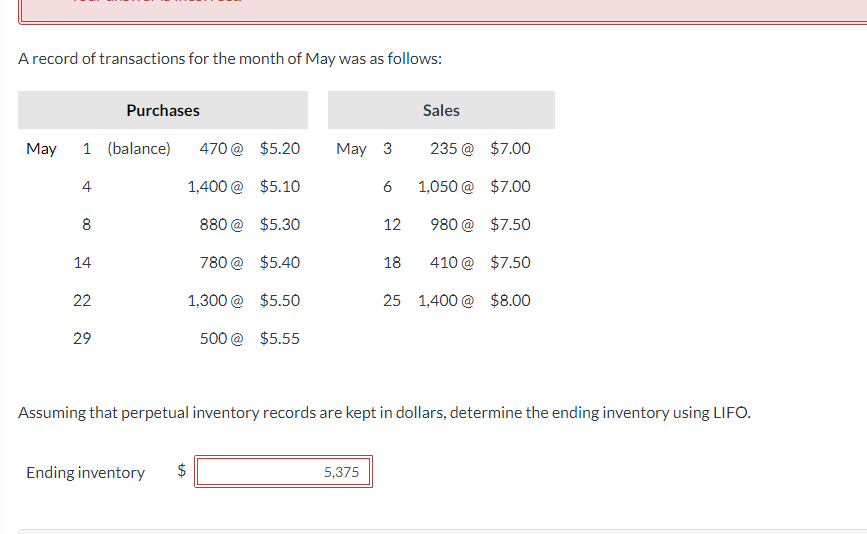Click the LIFO question instruction text

(384, 413)
